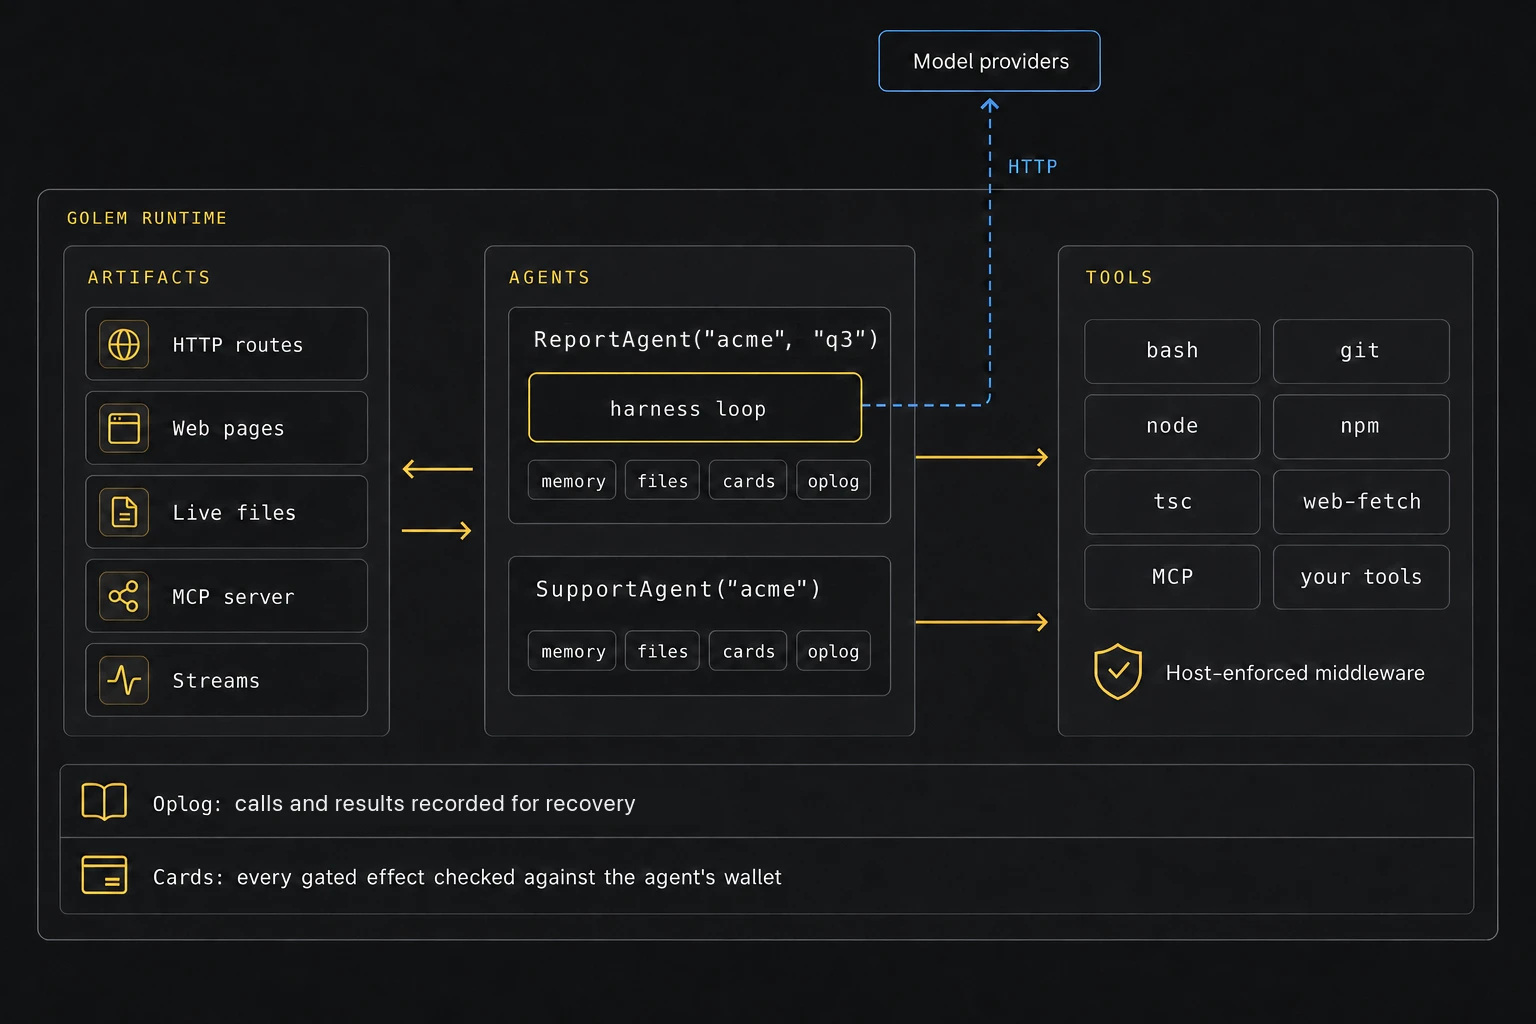Viewport: 1536px width, 1024px height.
Task: Click the AGENTS panel heading
Action: pos(549,277)
